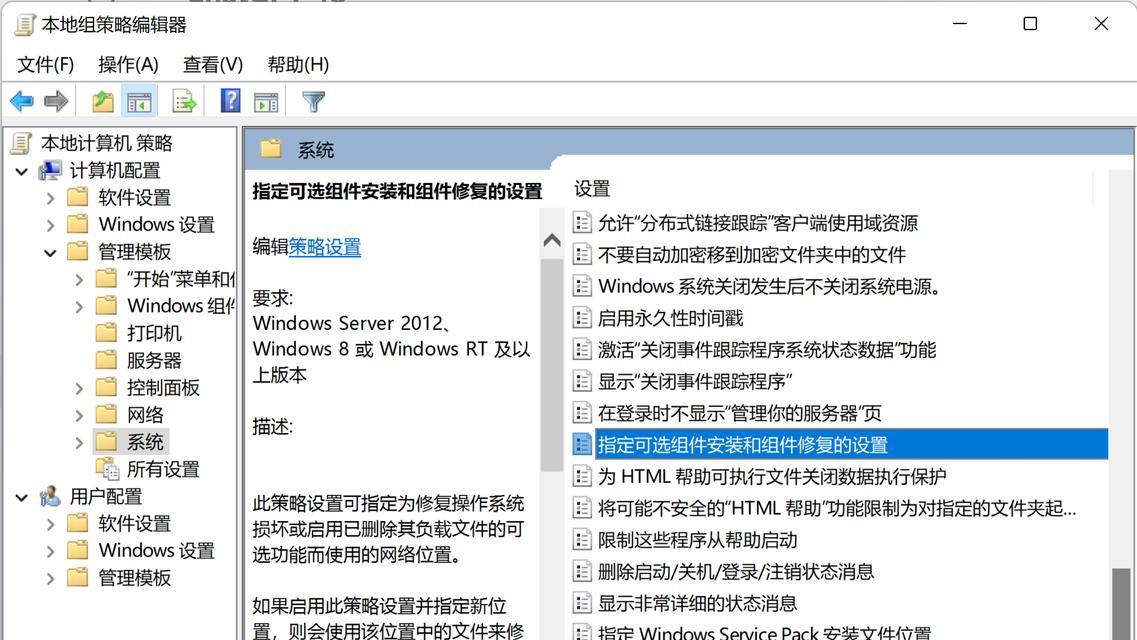Toggle the show/hide action pane icon
Image resolution: width=1137 pixels, height=640 pixels.
pos(266,102)
